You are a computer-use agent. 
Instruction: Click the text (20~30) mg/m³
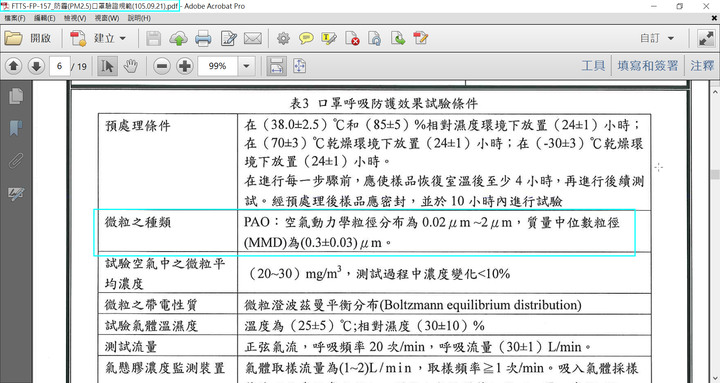[x=294, y=273]
